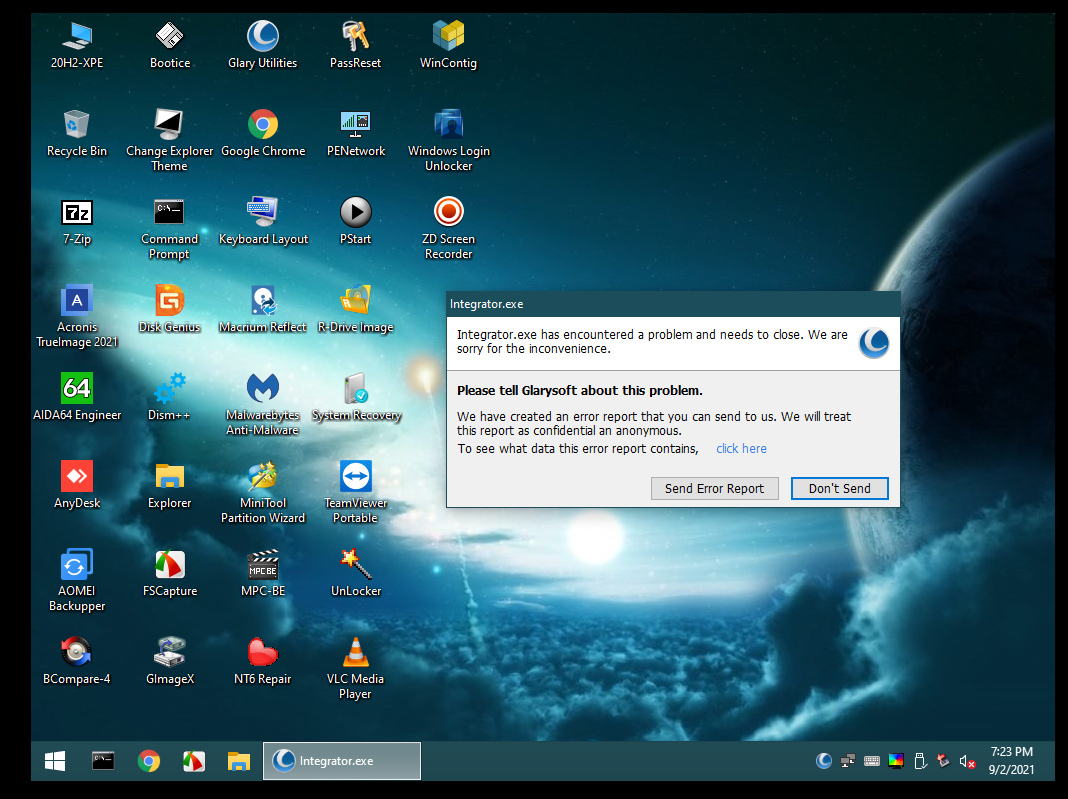1068x799 pixels.
Task: Click the USB device tray icon
Action: tap(920, 761)
